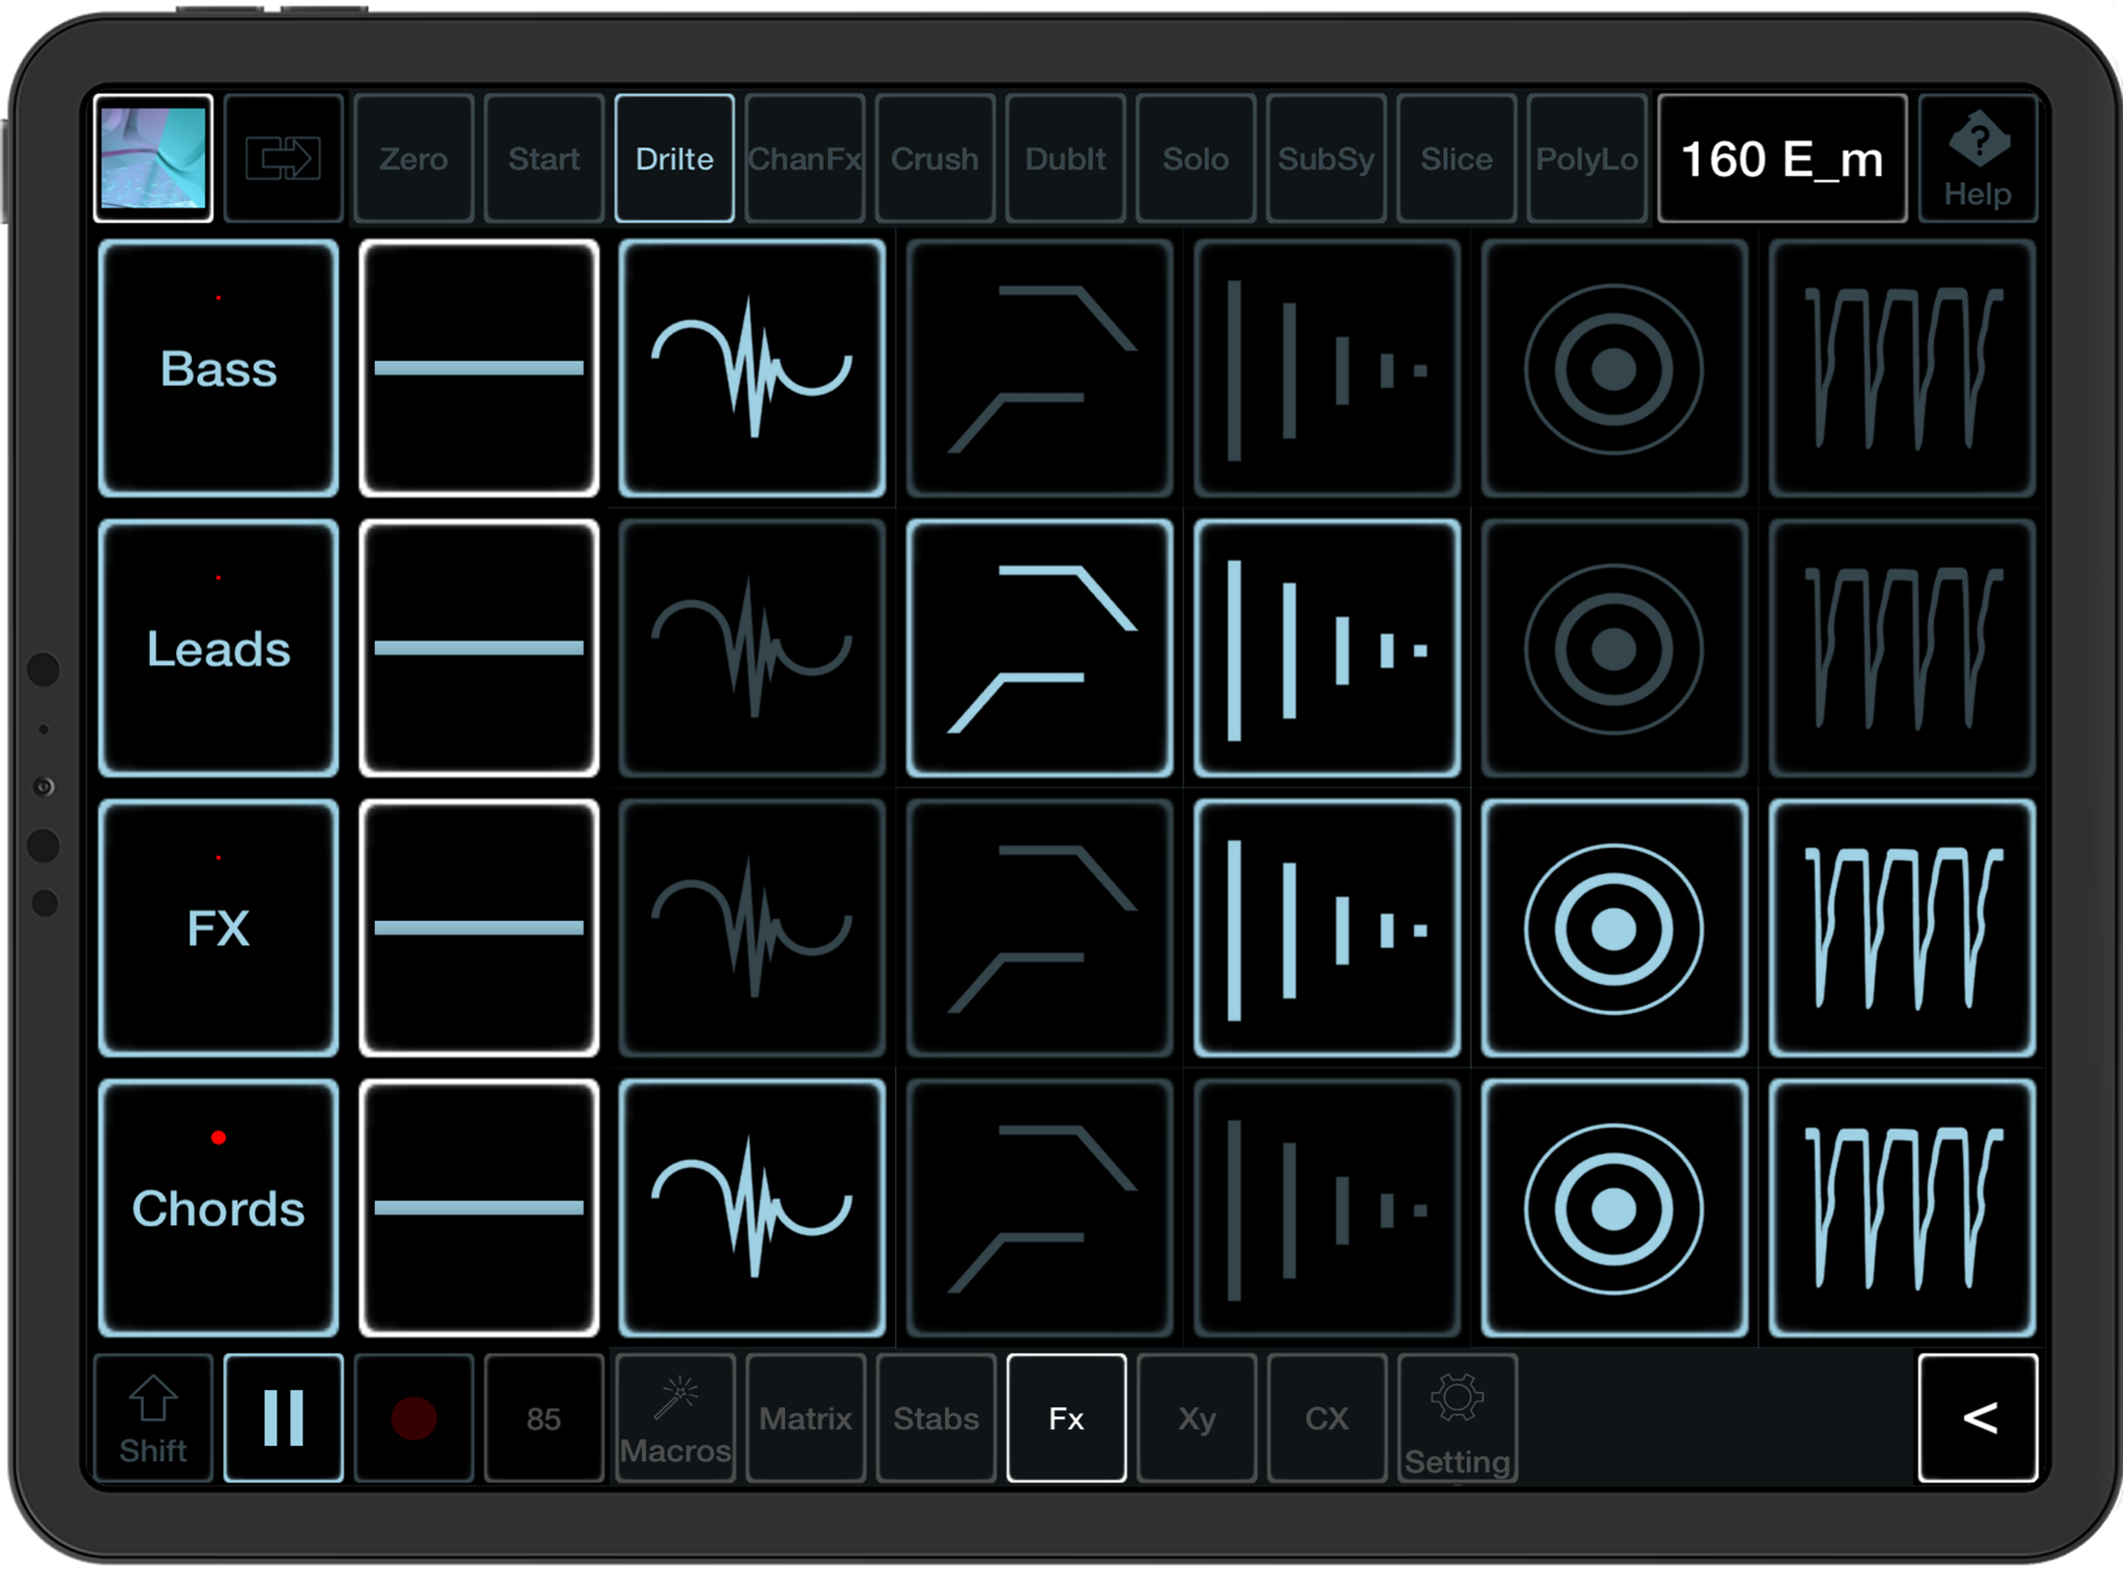Screen dimensions: 2123x1570
Task: Toggle the Shift arrow button
Action: pyautogui.click(x=153, y=1418)
